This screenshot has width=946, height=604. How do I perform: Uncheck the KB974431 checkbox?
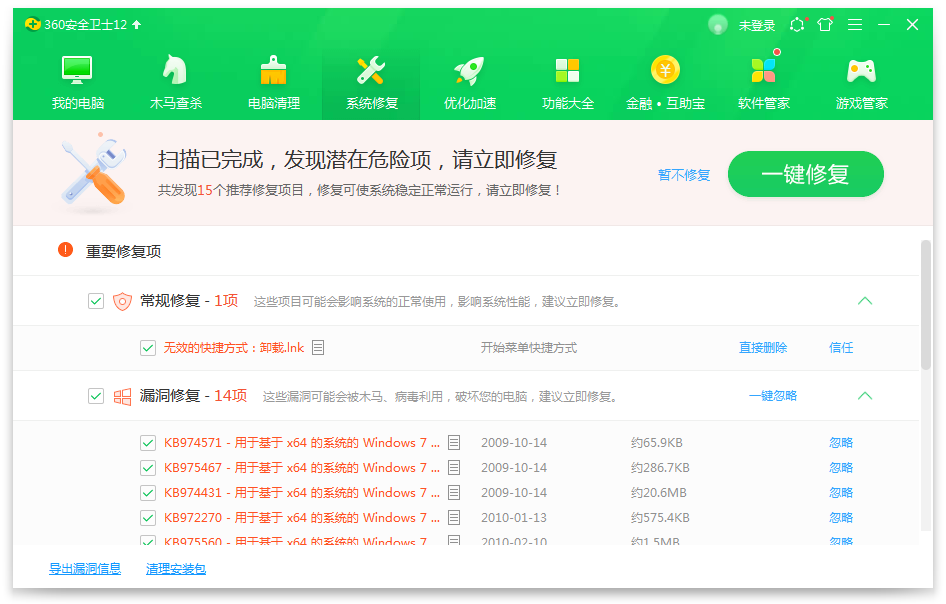point(148,493)
